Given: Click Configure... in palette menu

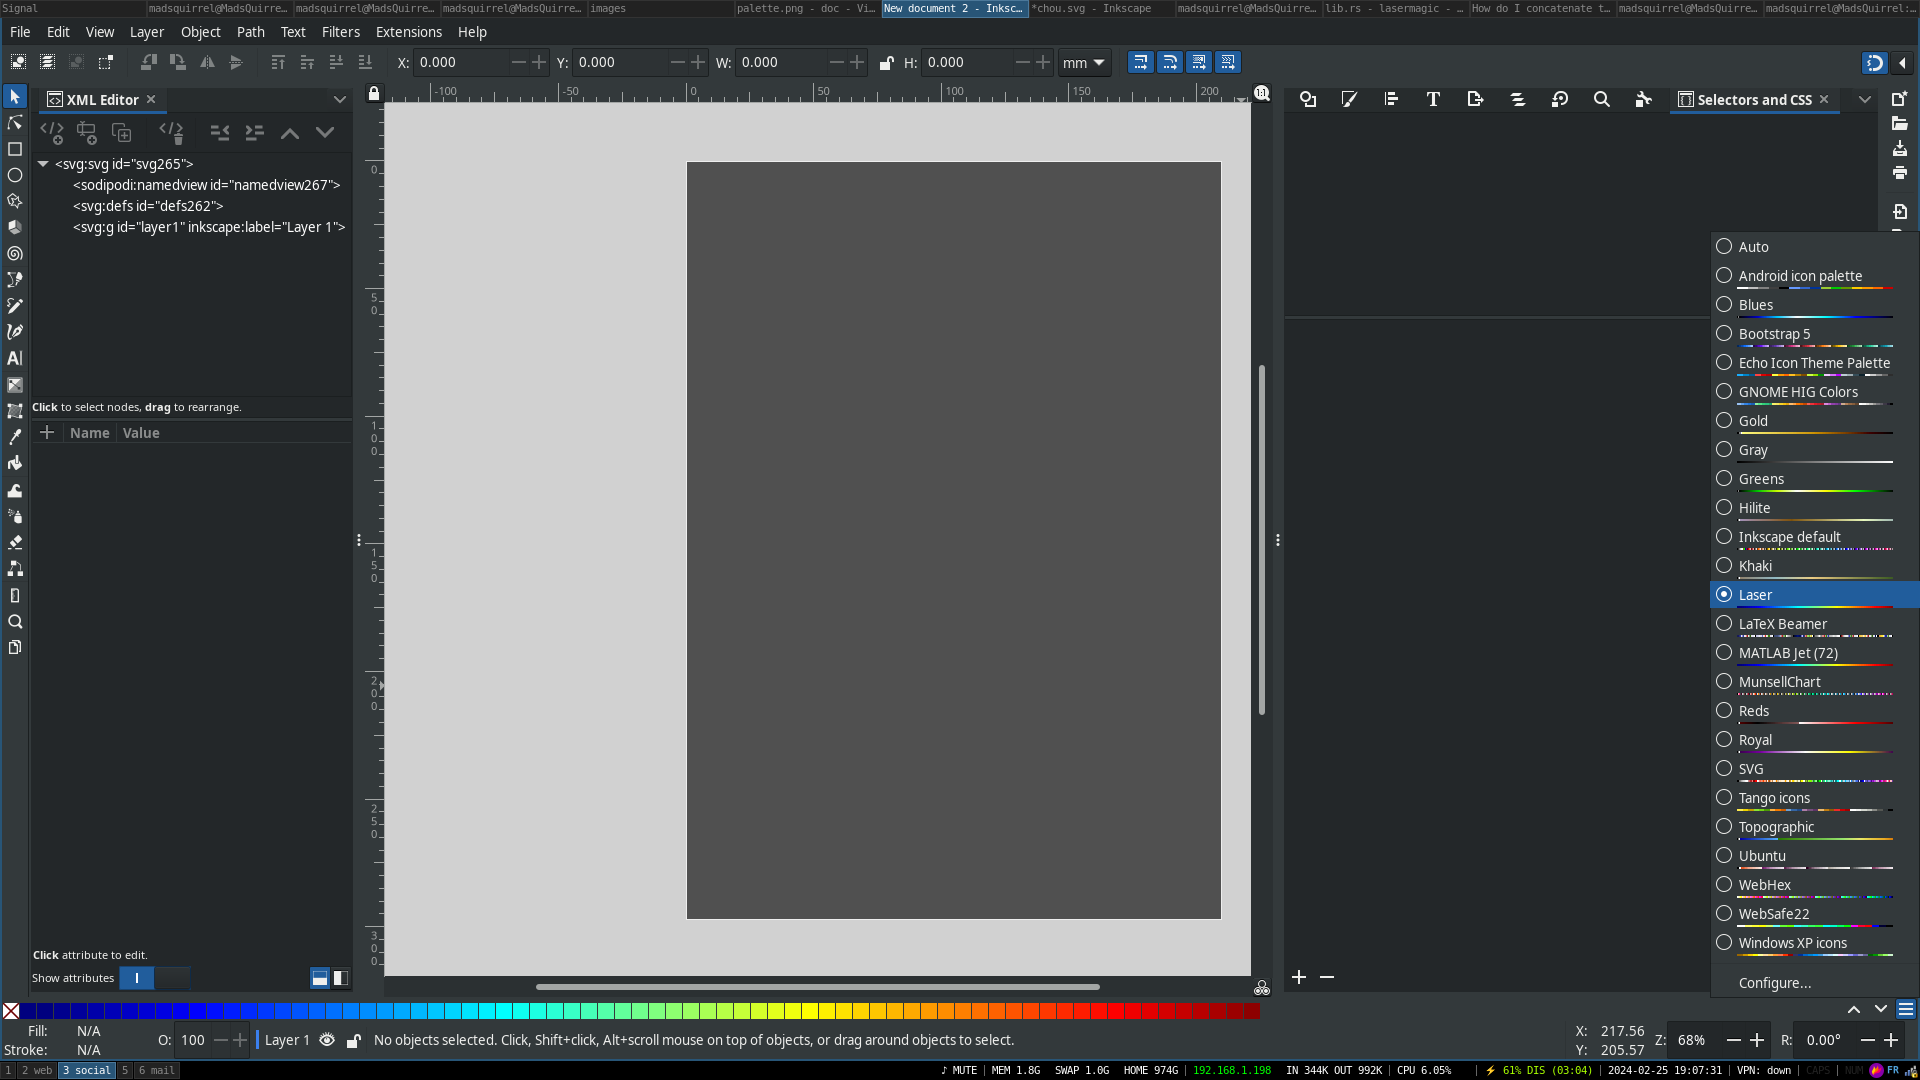Looking at the screenshot, I should pyautogui.click(x=1775, y=983).
